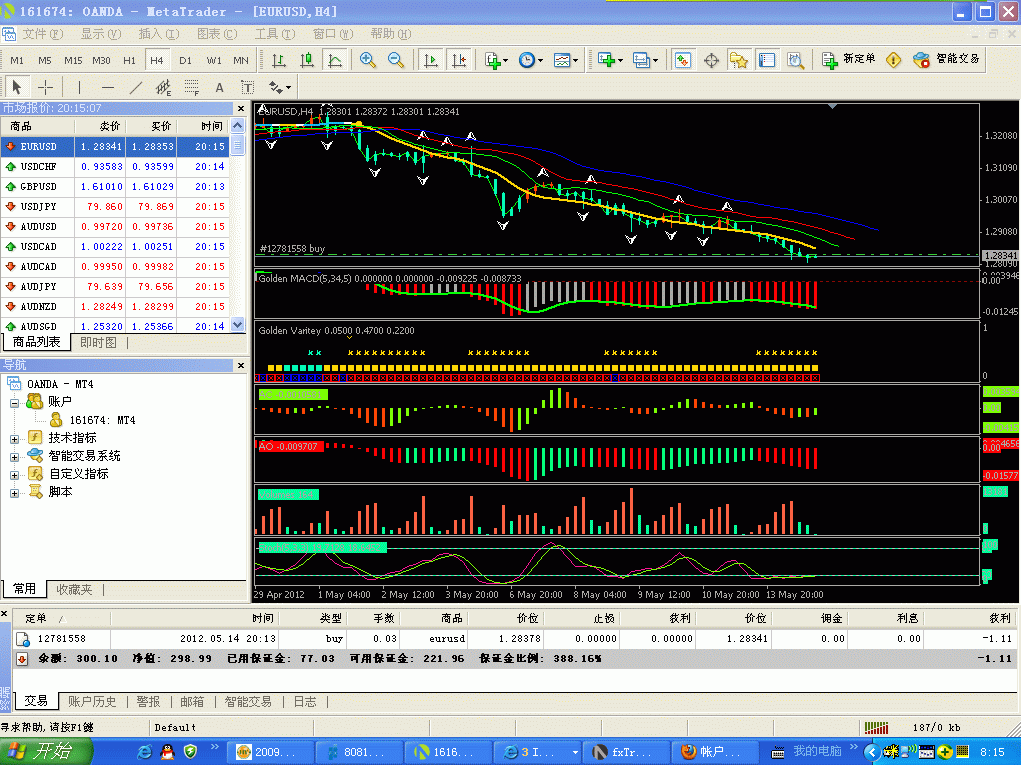Image resolution: width=1021 pixels, height=765 pixels.
Task: Switch to the D1 timeframe
Action: (185, 61)
